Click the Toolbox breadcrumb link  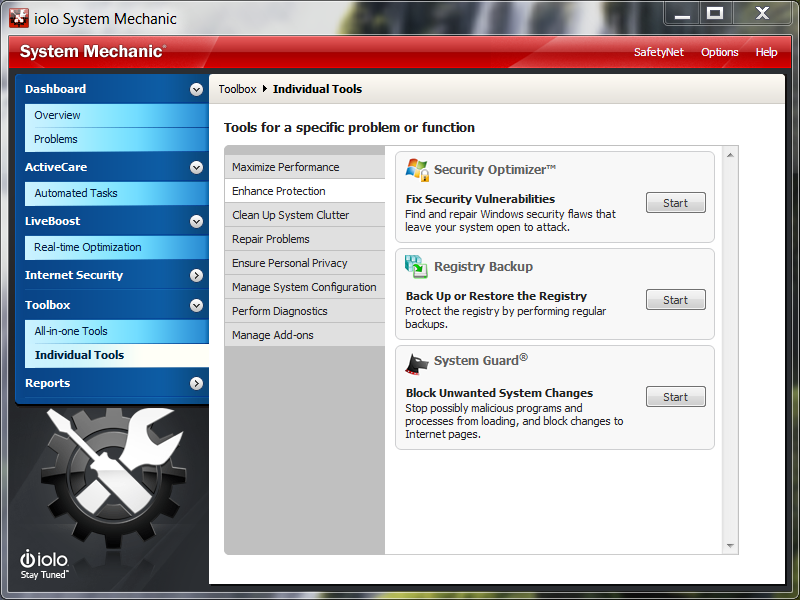238,89
